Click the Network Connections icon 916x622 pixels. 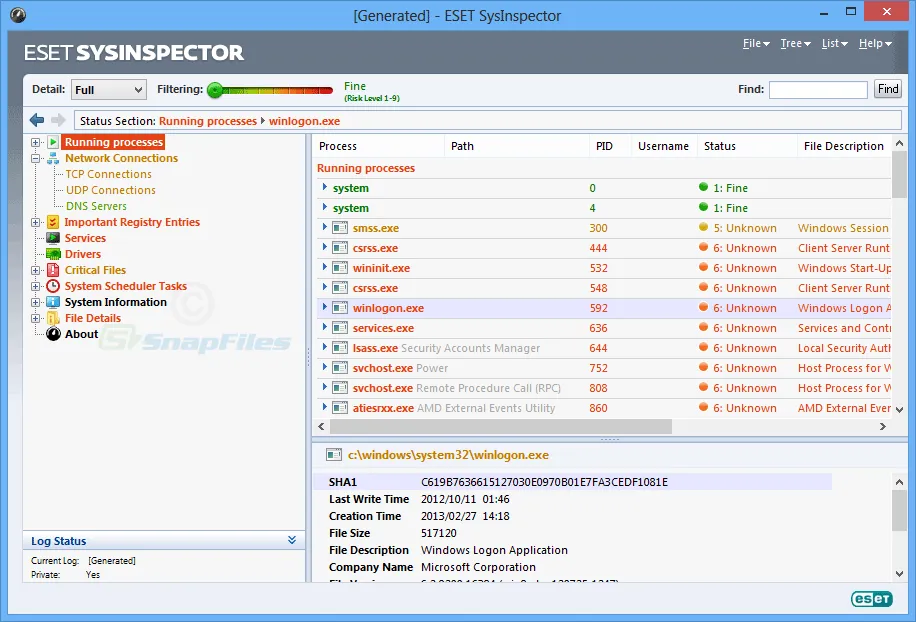click(x=53, y=158)
